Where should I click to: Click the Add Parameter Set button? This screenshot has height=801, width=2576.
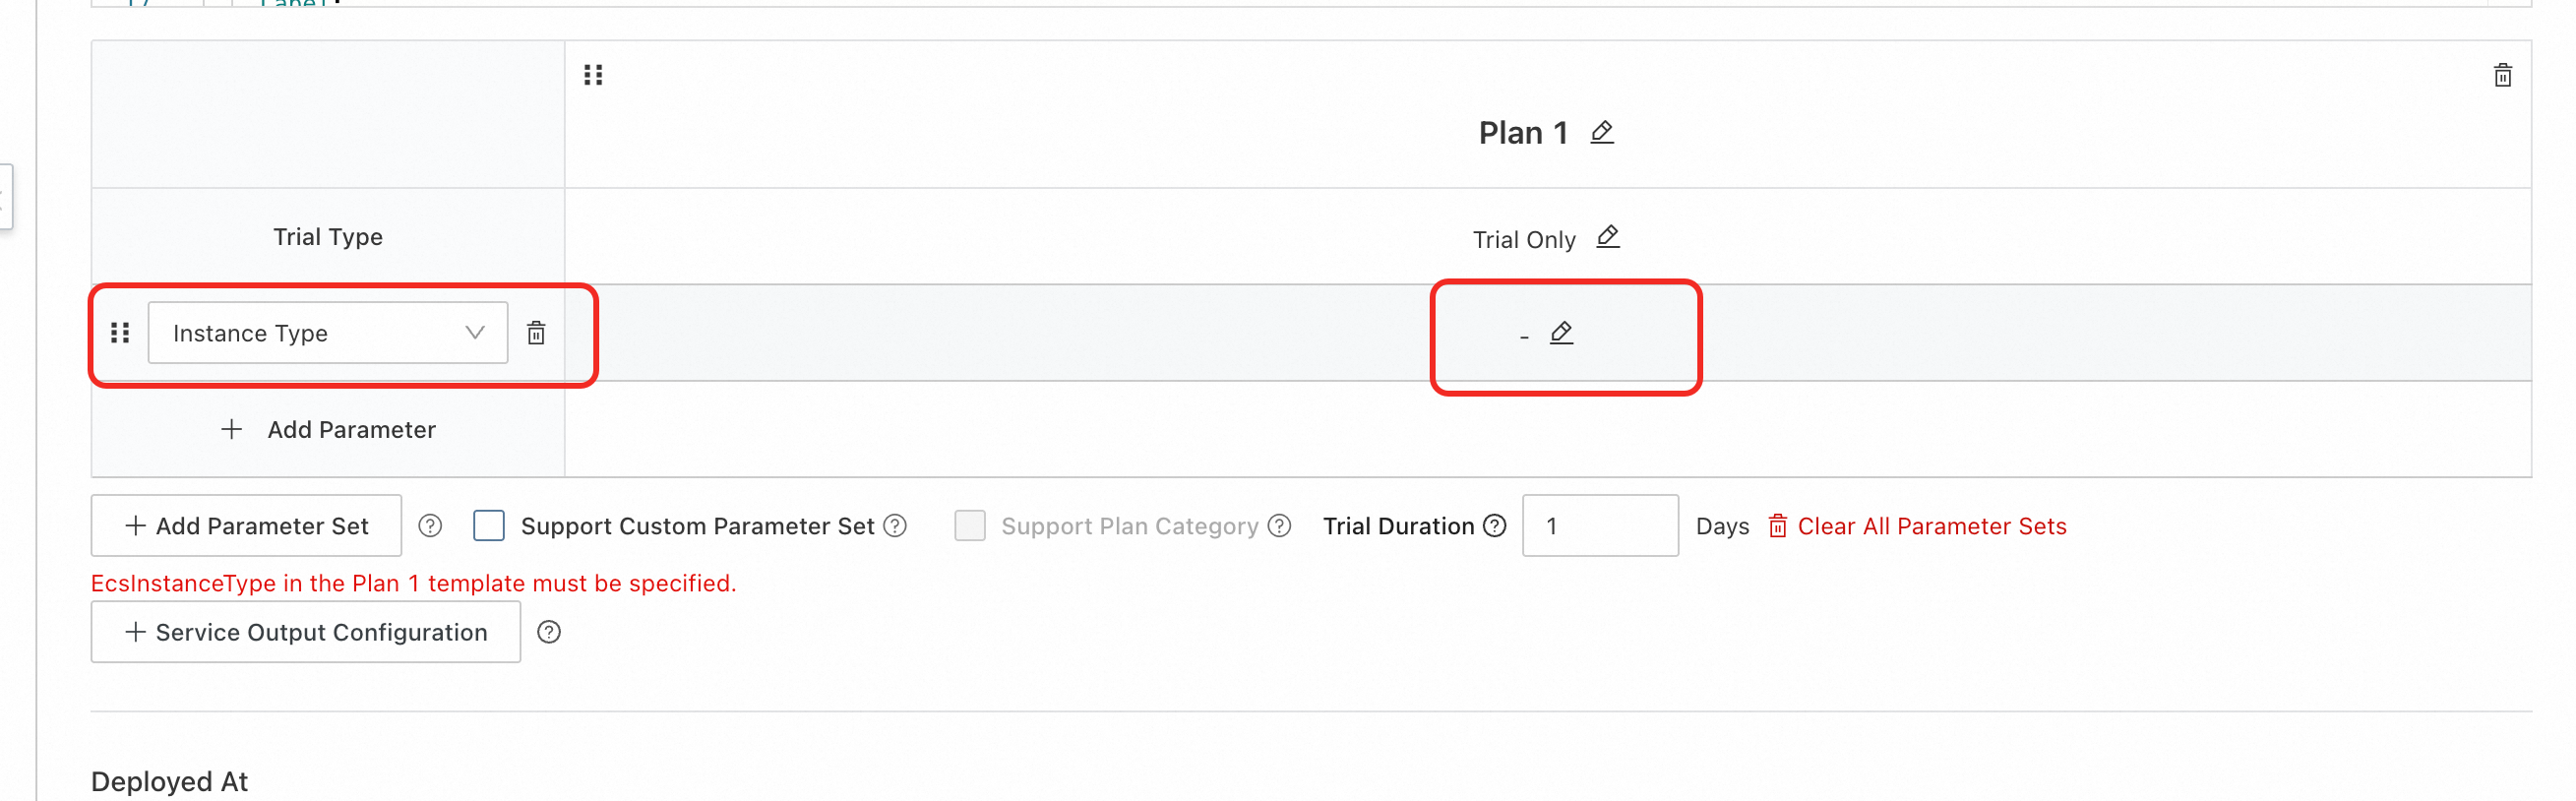click(246, 526)
